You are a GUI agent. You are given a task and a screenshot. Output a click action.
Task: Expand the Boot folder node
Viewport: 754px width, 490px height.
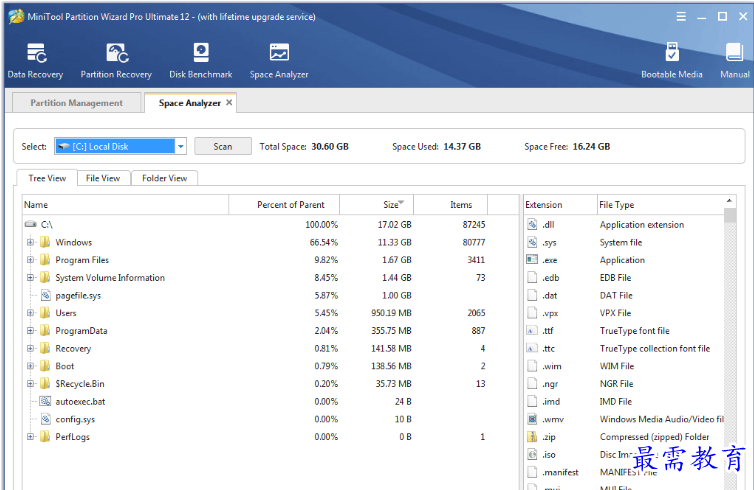[x=30, y=366]
